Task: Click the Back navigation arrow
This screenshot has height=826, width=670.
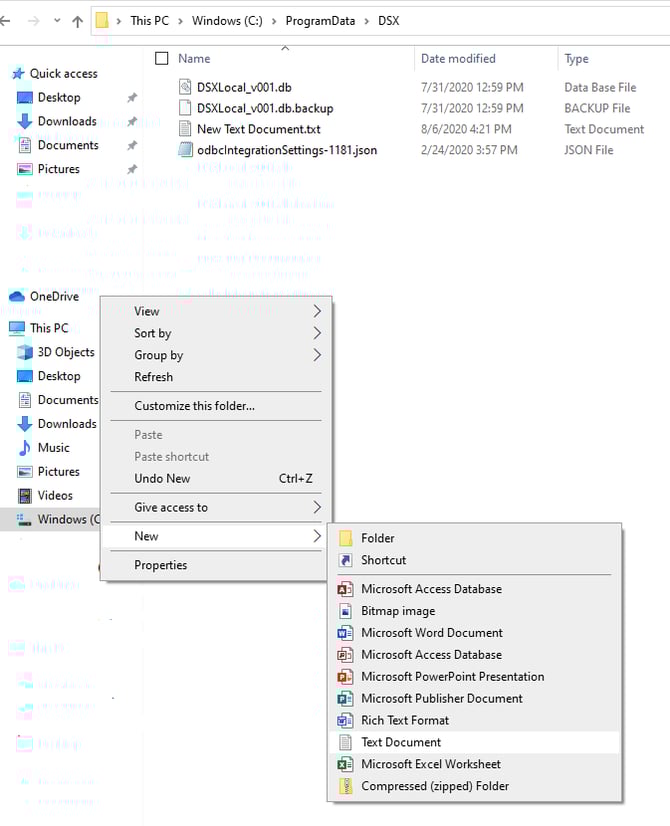Action: [x=5, y=21]
